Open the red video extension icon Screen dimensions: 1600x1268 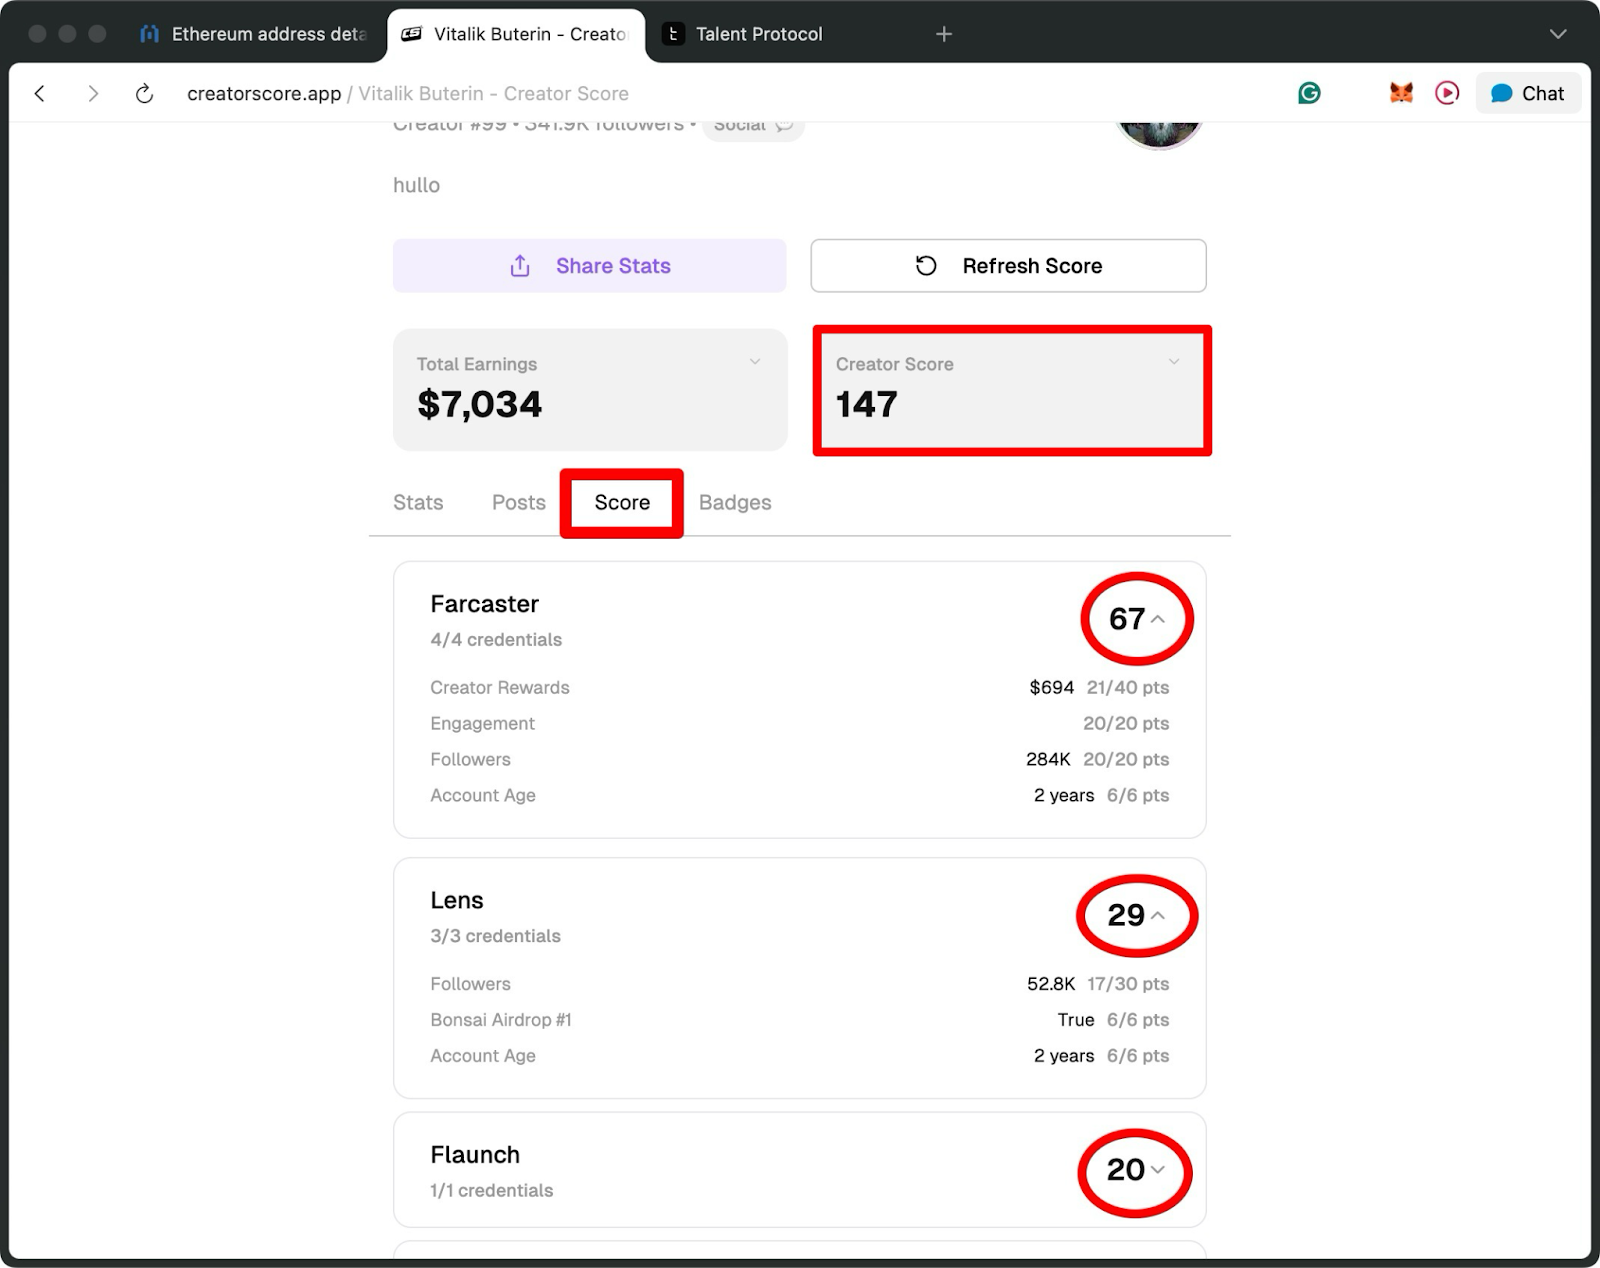coord(1447,93)
